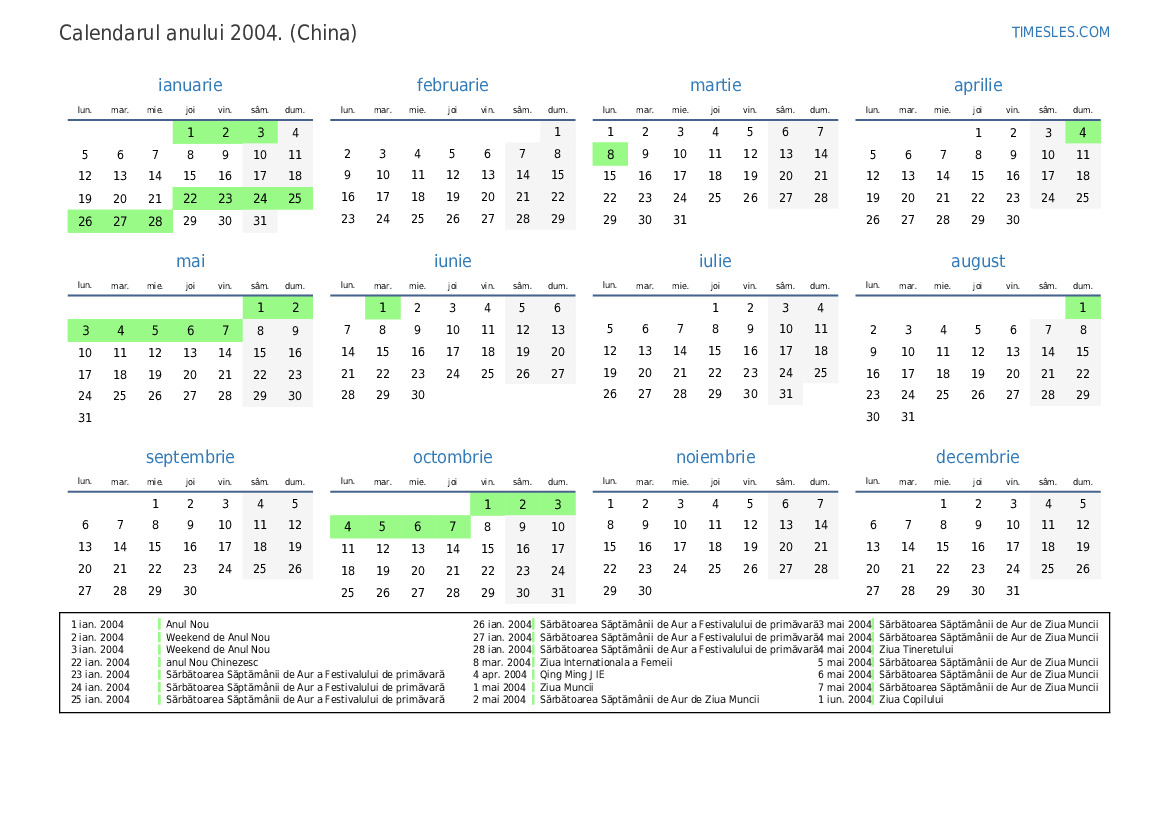Select May 31 in the calendar
The width and height of the screenshot is (1169, 827).
tap(85, 418)
